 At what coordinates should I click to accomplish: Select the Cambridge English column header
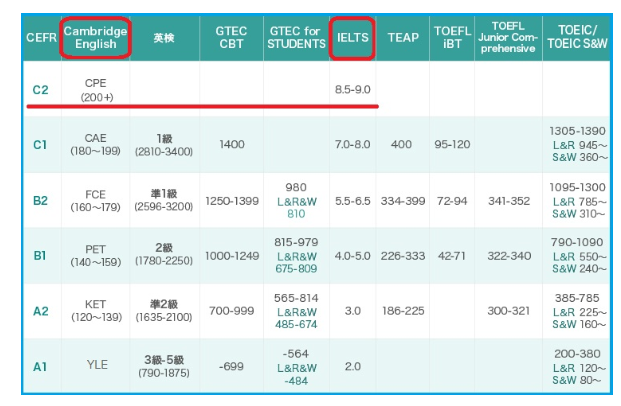95,38
